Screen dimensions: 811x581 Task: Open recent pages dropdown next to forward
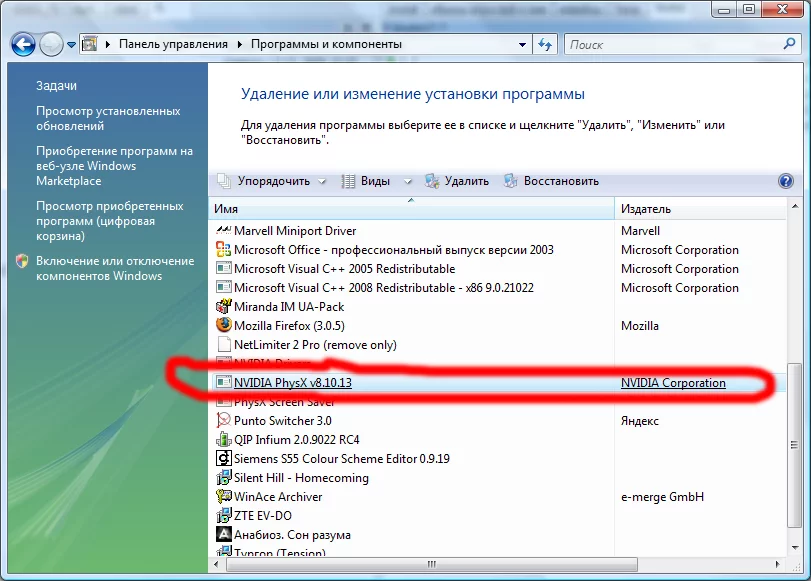click(71, 44)
